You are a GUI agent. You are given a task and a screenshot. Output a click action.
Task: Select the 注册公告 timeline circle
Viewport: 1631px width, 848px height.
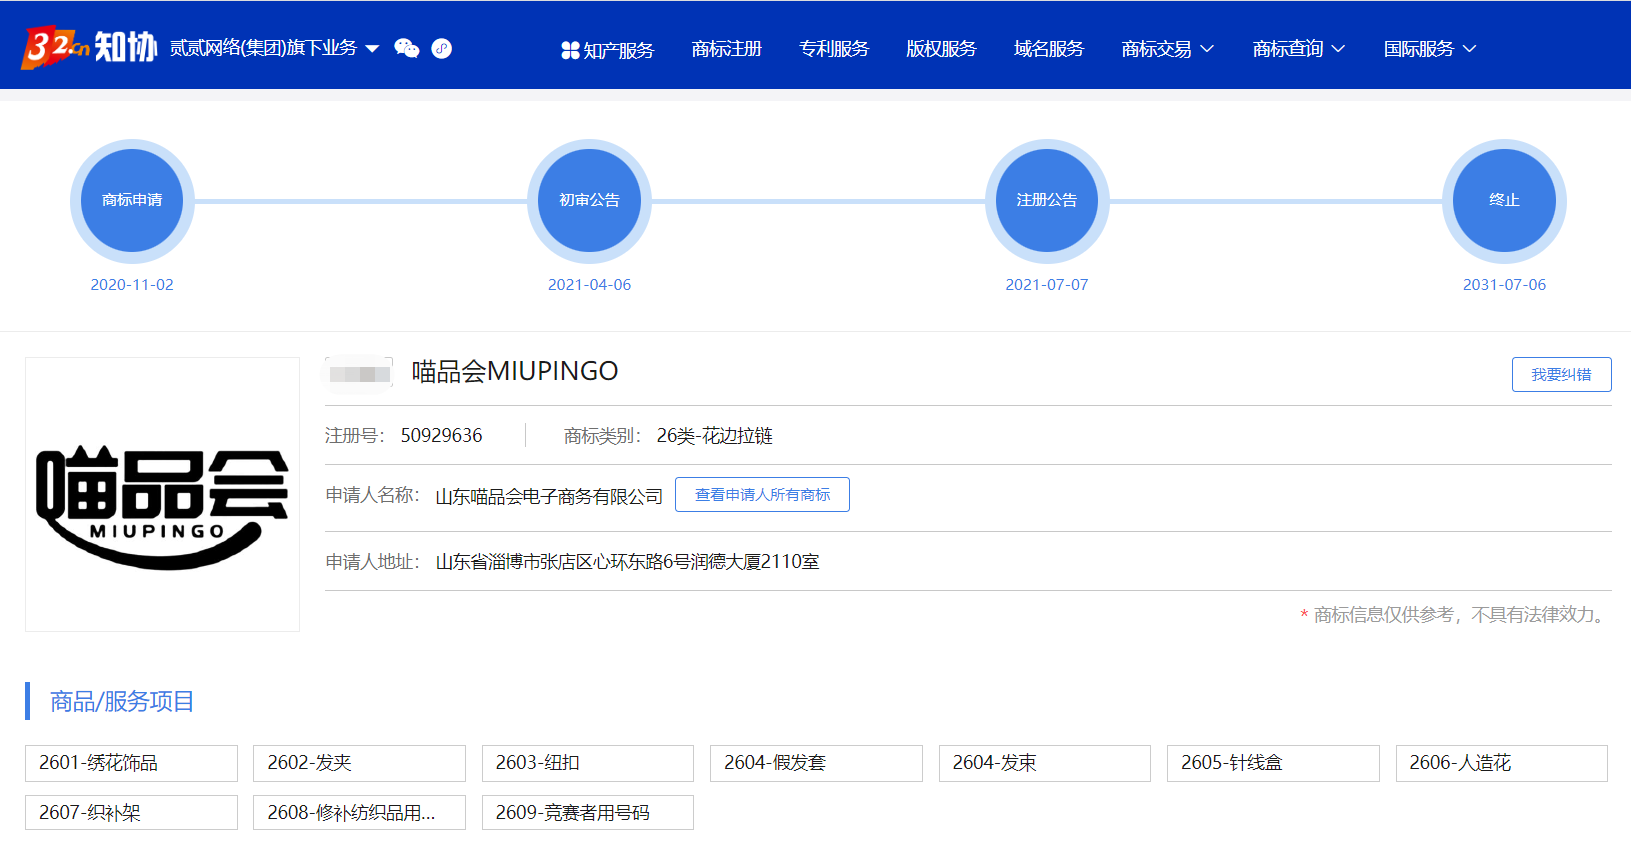(1047, 200)
